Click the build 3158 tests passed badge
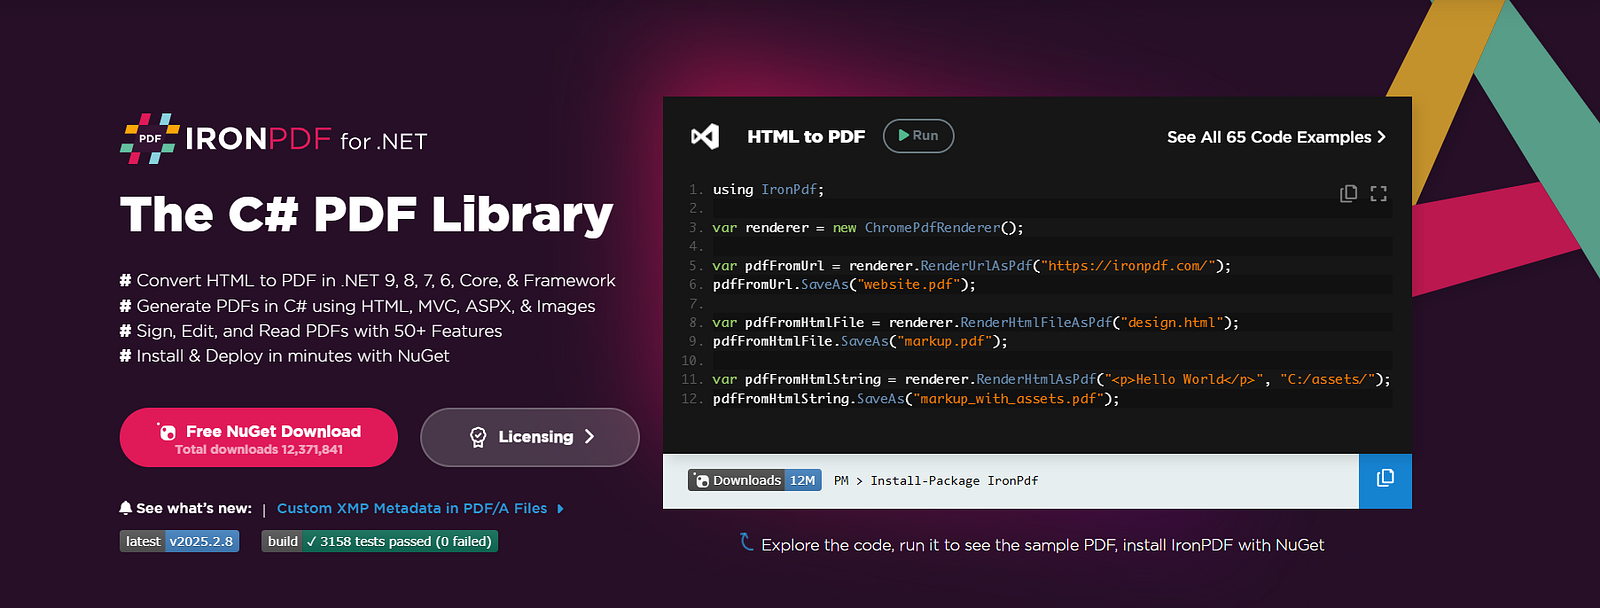Screen dimensions: 1600x608 coord(379,541)
